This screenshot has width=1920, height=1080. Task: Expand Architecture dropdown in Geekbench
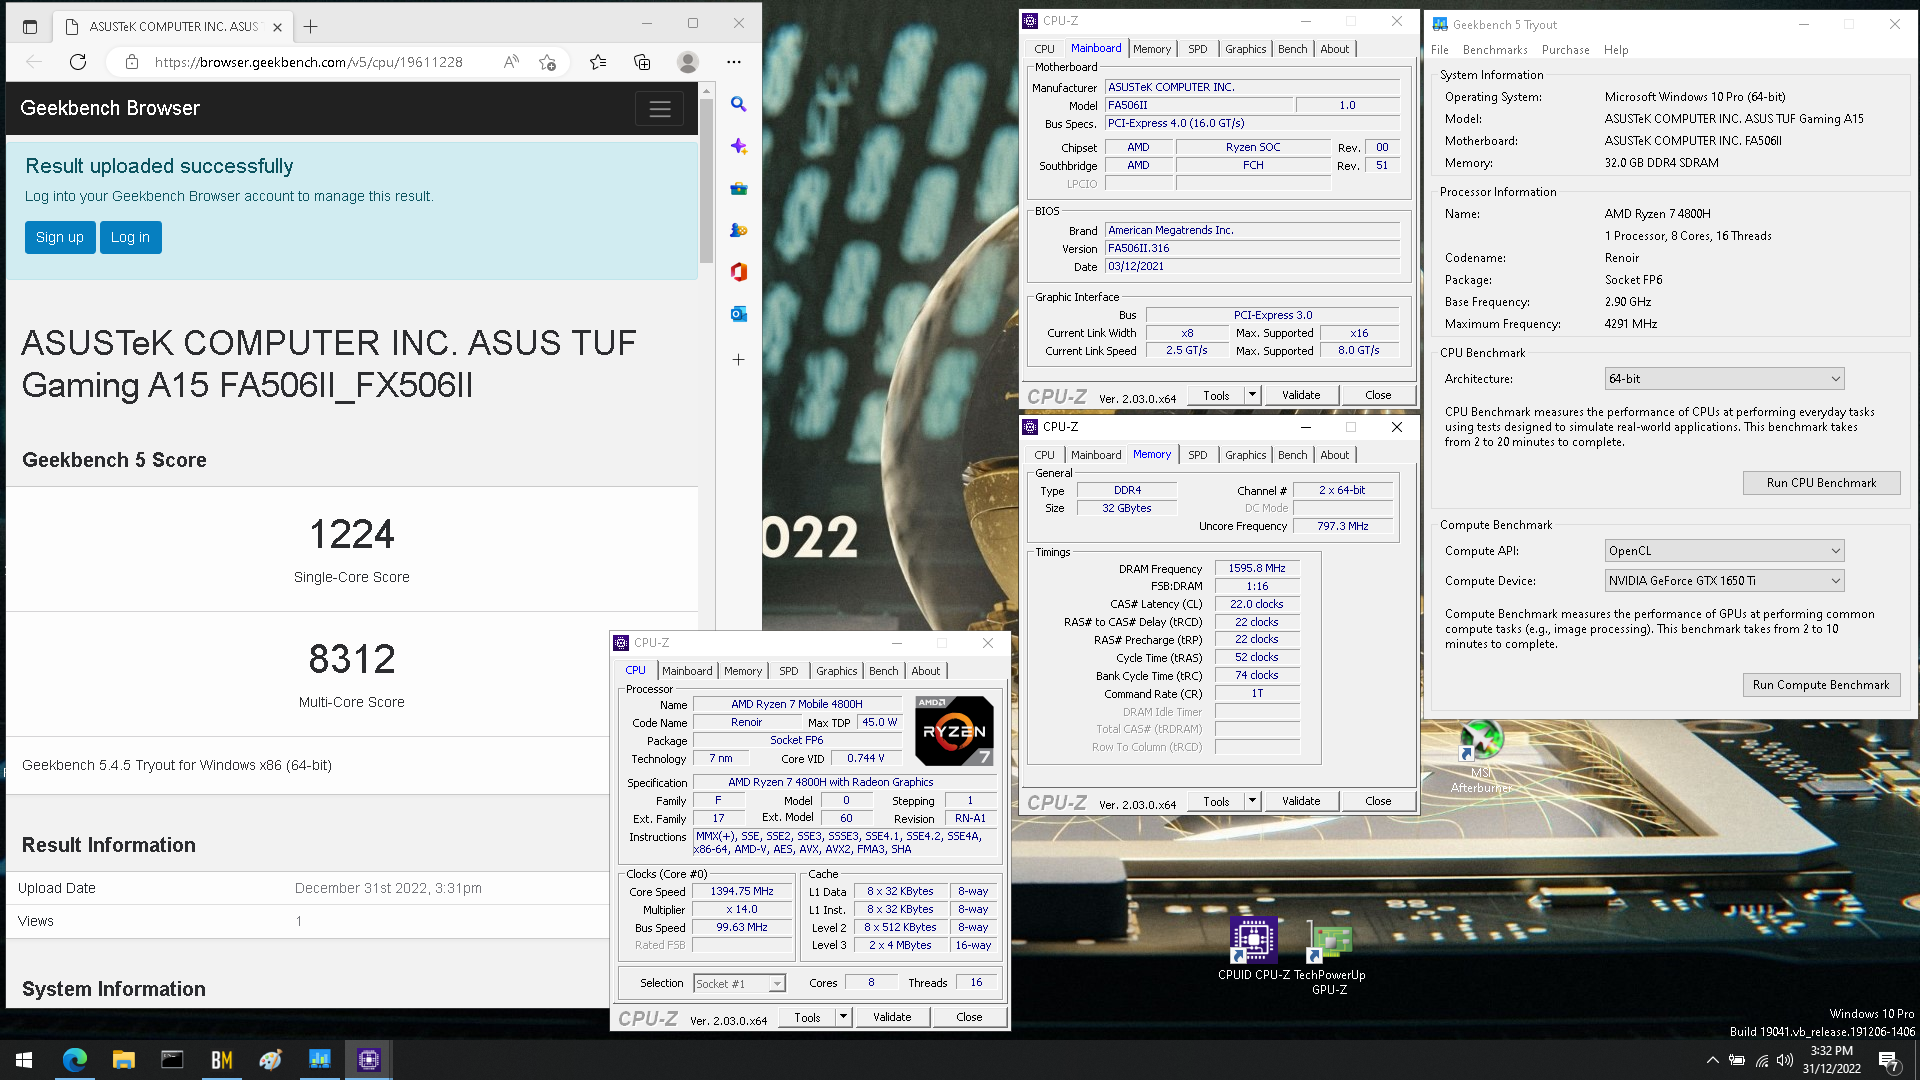tap(1724, 379)
